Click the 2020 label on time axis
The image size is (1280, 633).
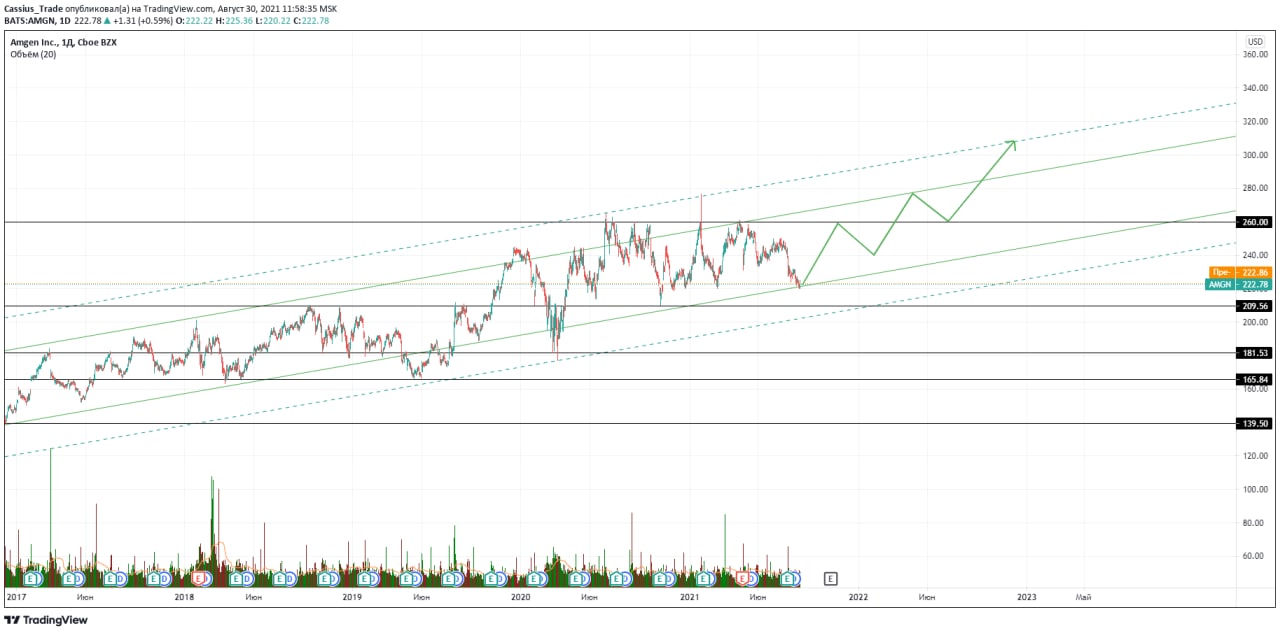tap(520, 597)
